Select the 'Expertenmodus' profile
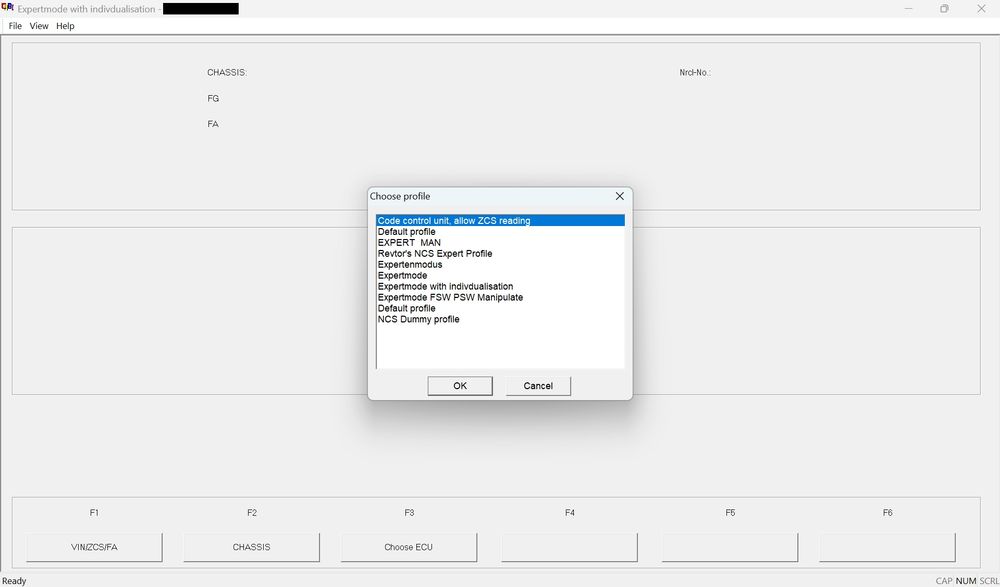Viewport: 1000px width, 587px height. (500, 264)
